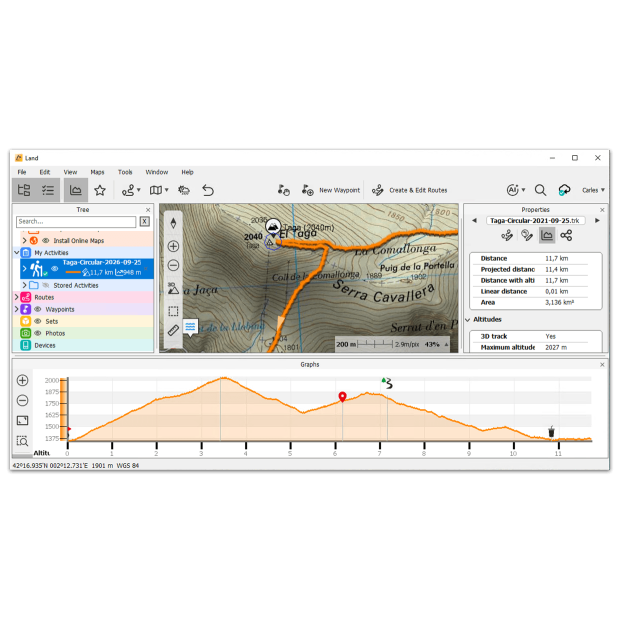This screenshot has width=620, height=620.
Task: Zoom out on the altitude graph
Action: click(23, 400)
